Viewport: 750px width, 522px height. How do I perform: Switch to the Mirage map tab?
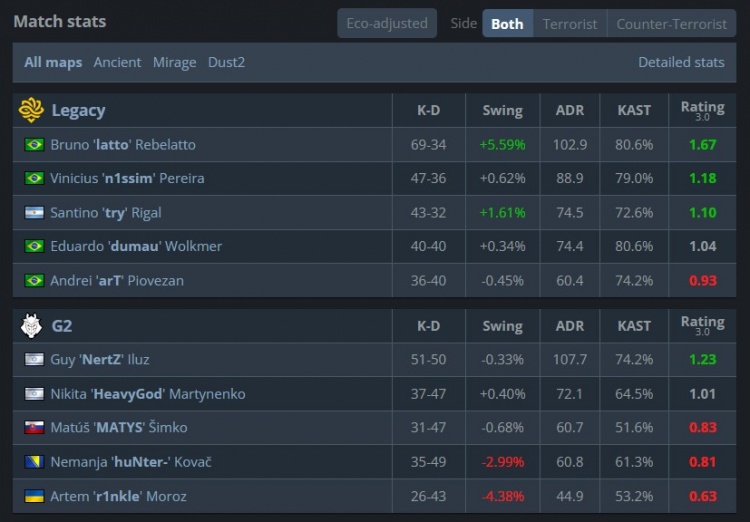175,62
